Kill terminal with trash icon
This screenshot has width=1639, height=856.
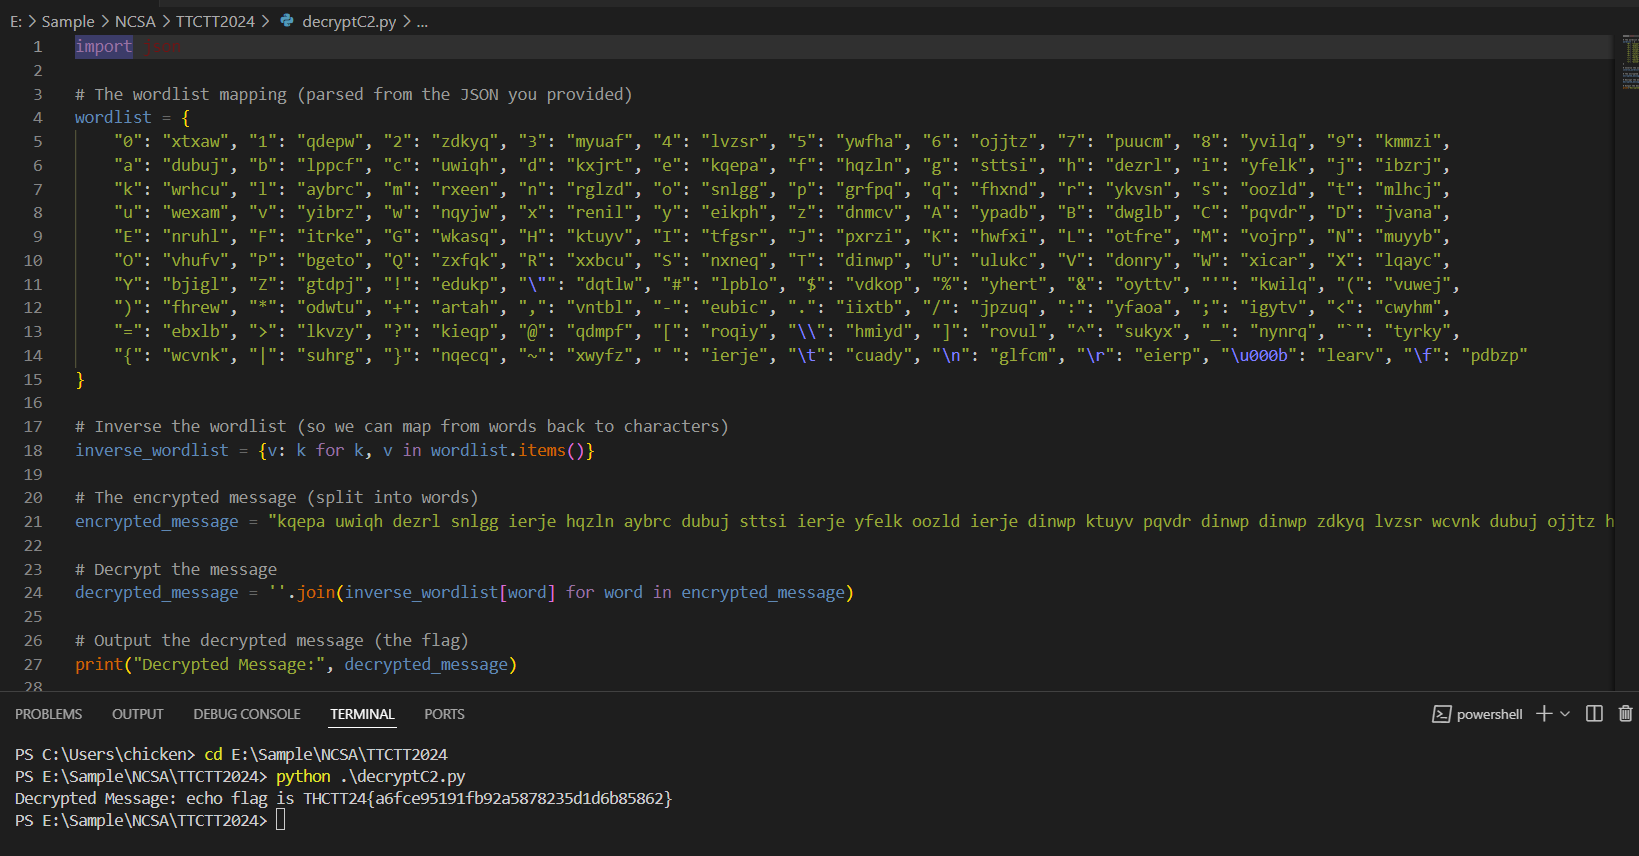pos(1626,714)
